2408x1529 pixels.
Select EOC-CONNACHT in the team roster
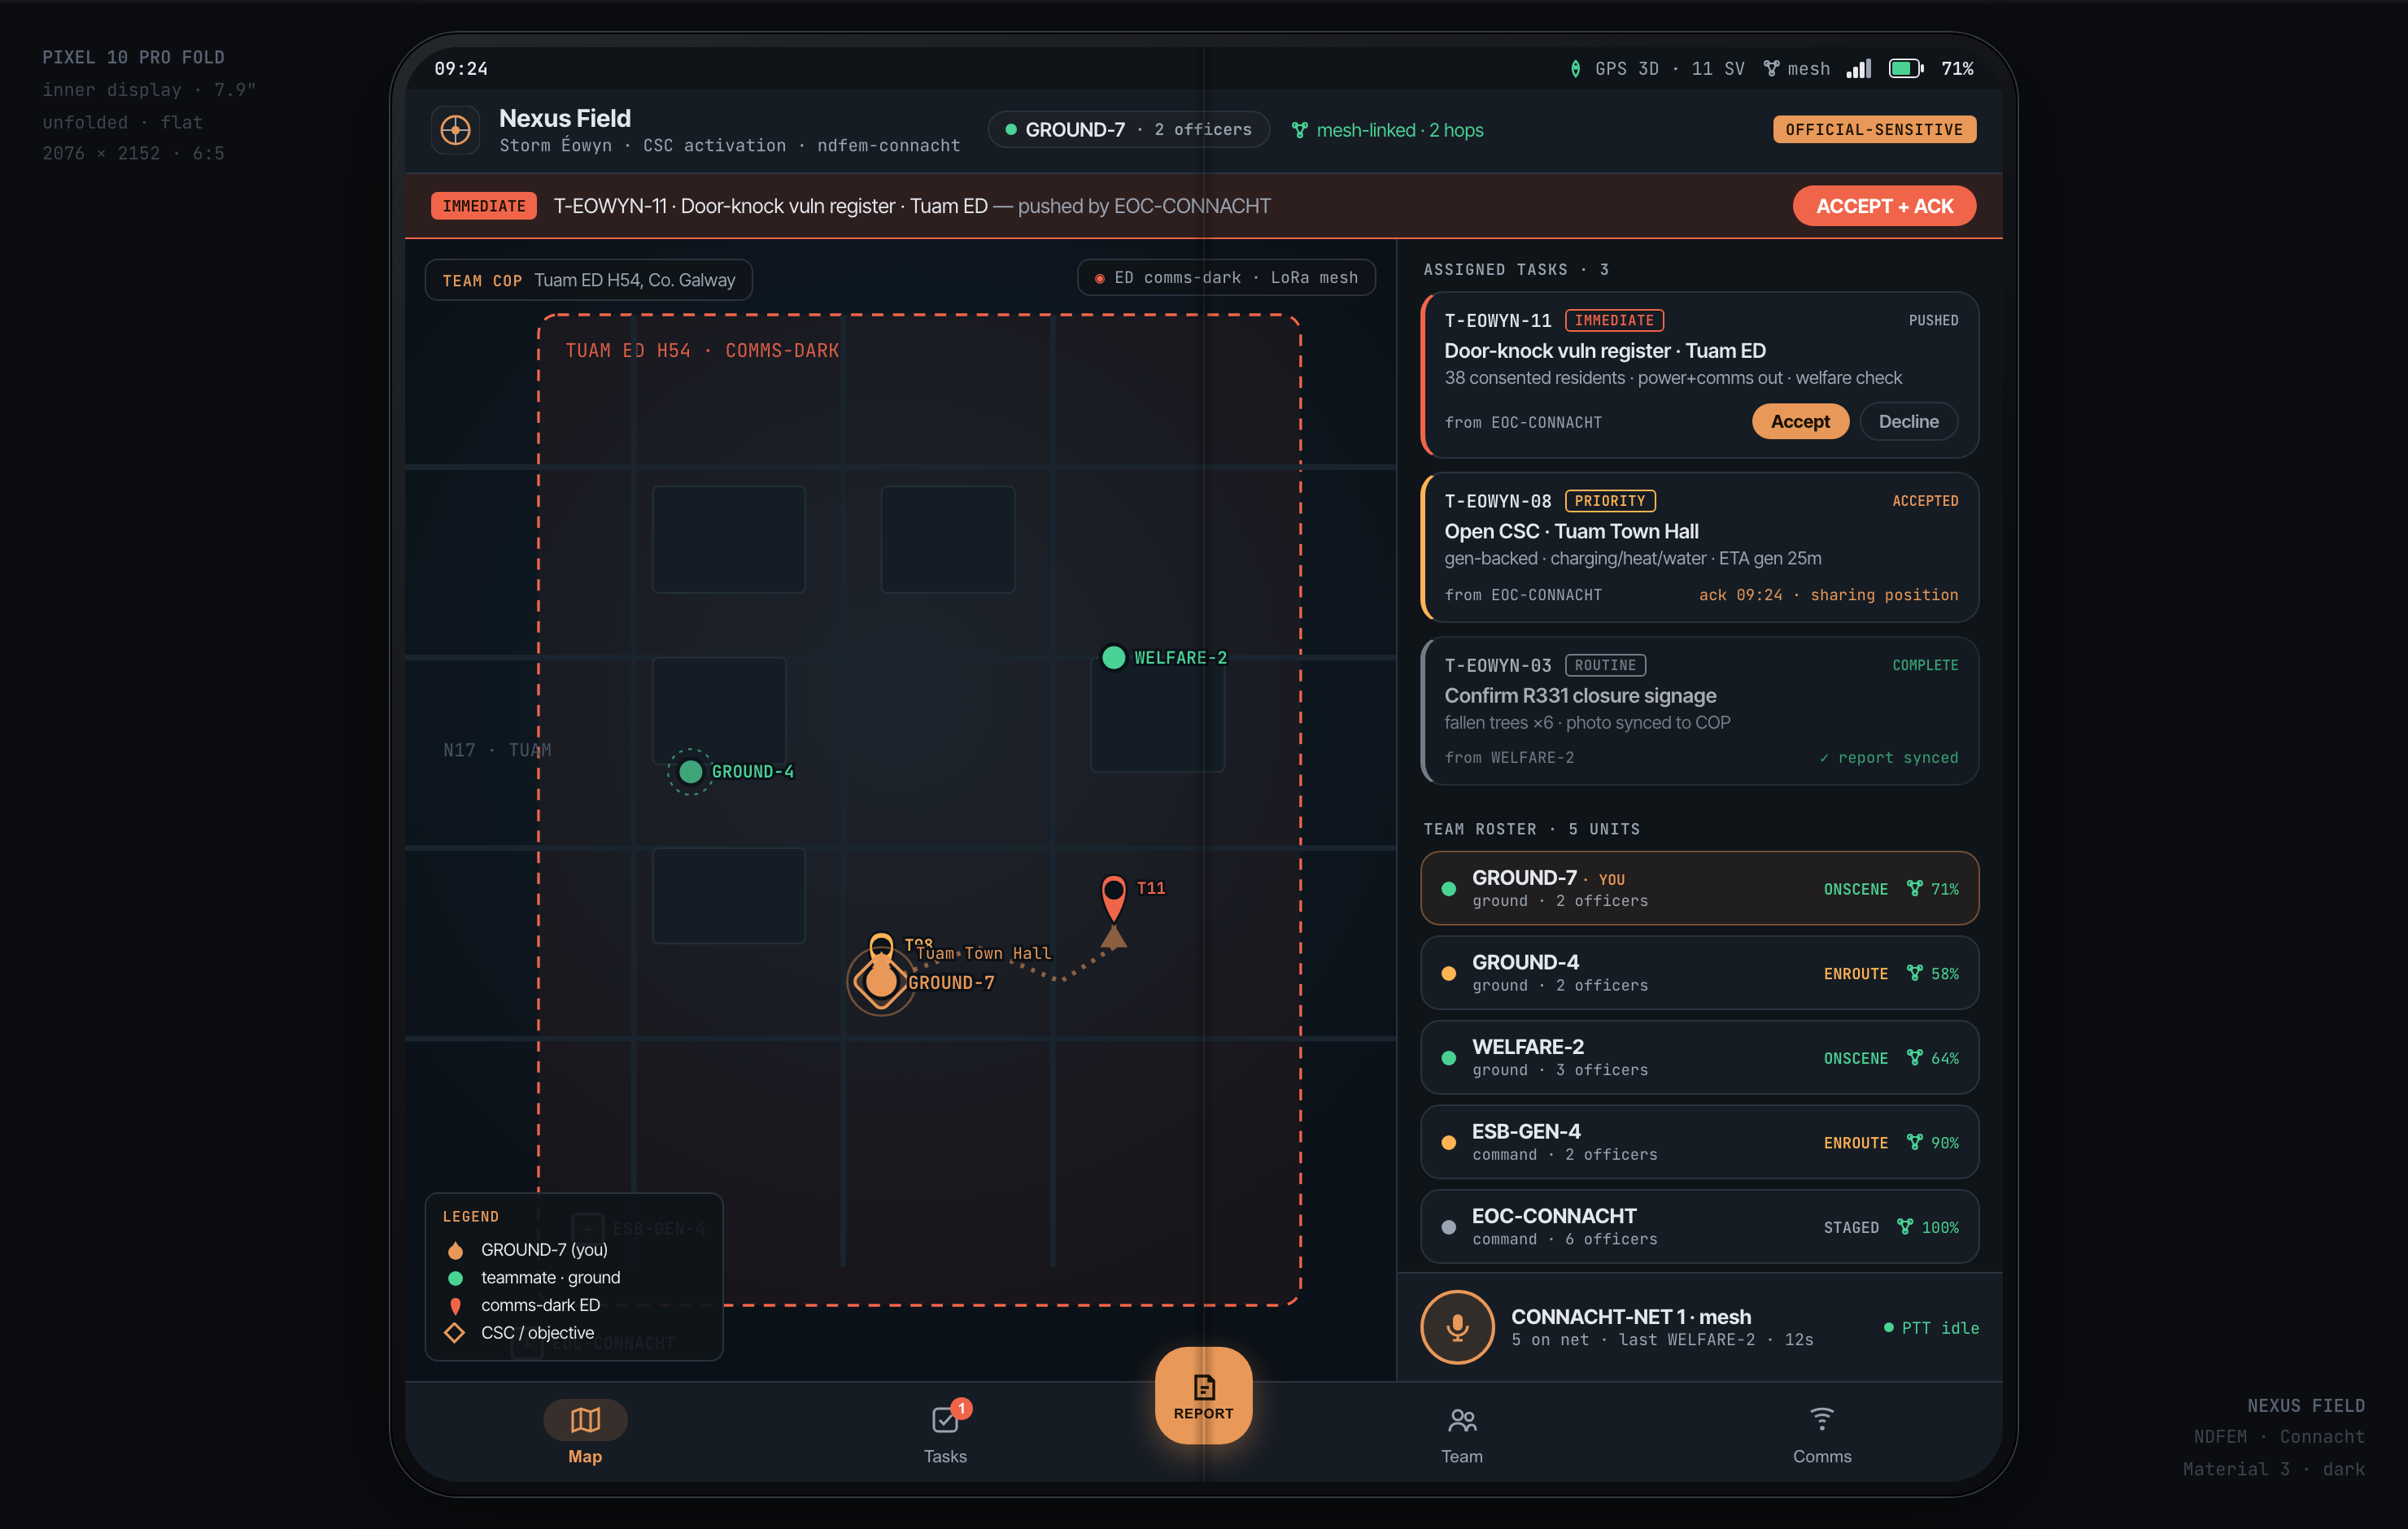(x=1699, y=1227)
